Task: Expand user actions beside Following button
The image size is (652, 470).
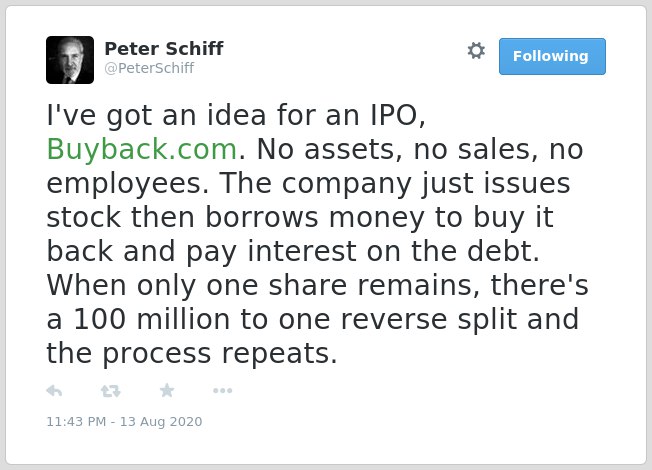Action: click(x=476, y=51)
